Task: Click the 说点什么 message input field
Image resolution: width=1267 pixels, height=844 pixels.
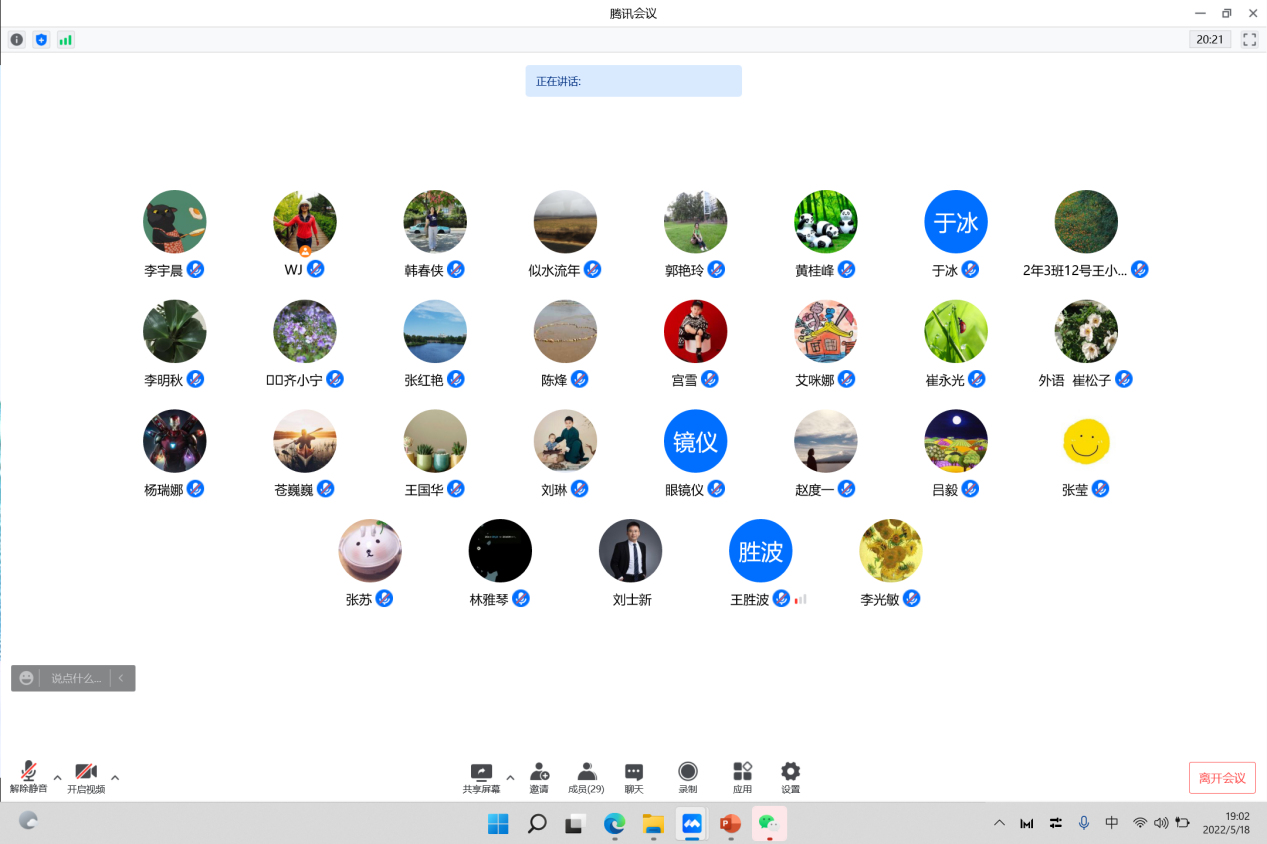Action: 76,678
